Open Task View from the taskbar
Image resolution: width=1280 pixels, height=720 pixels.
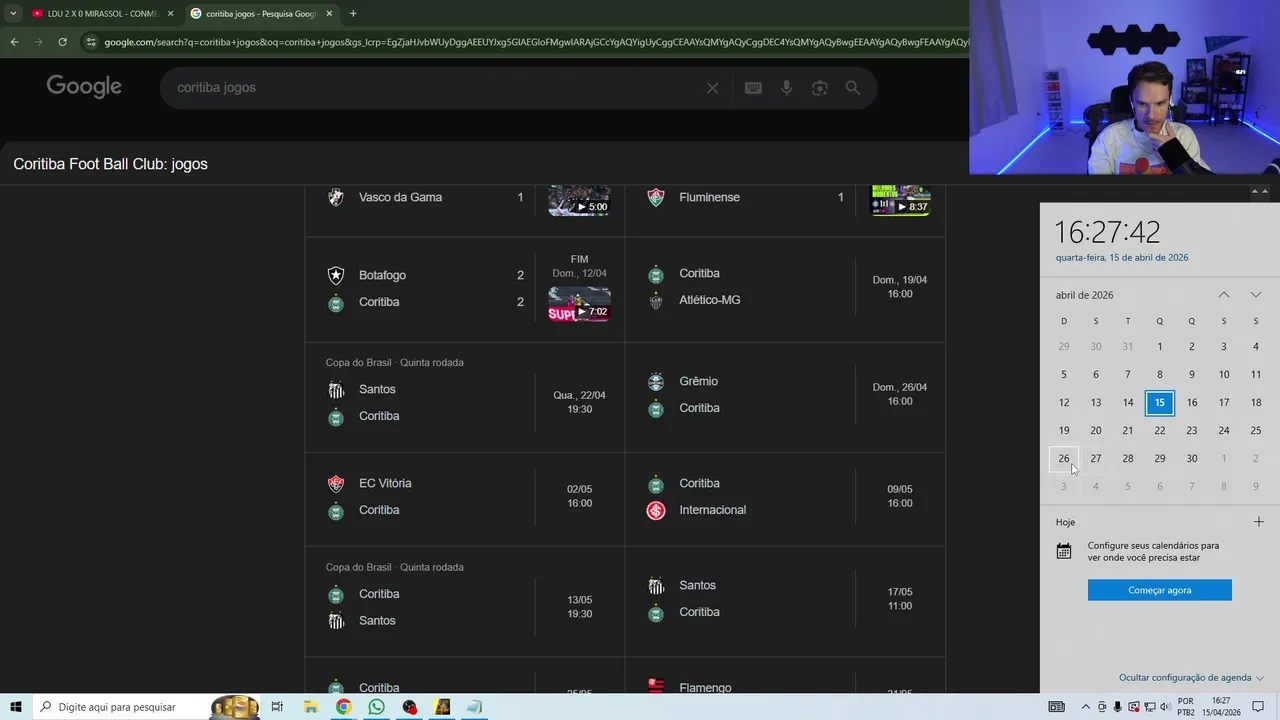coord(277,707)
